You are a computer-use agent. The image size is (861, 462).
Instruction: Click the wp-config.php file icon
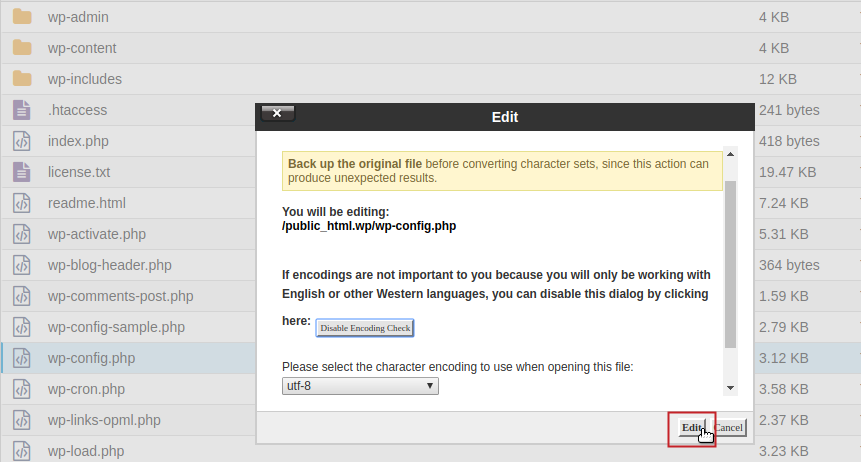click(23, 358)
